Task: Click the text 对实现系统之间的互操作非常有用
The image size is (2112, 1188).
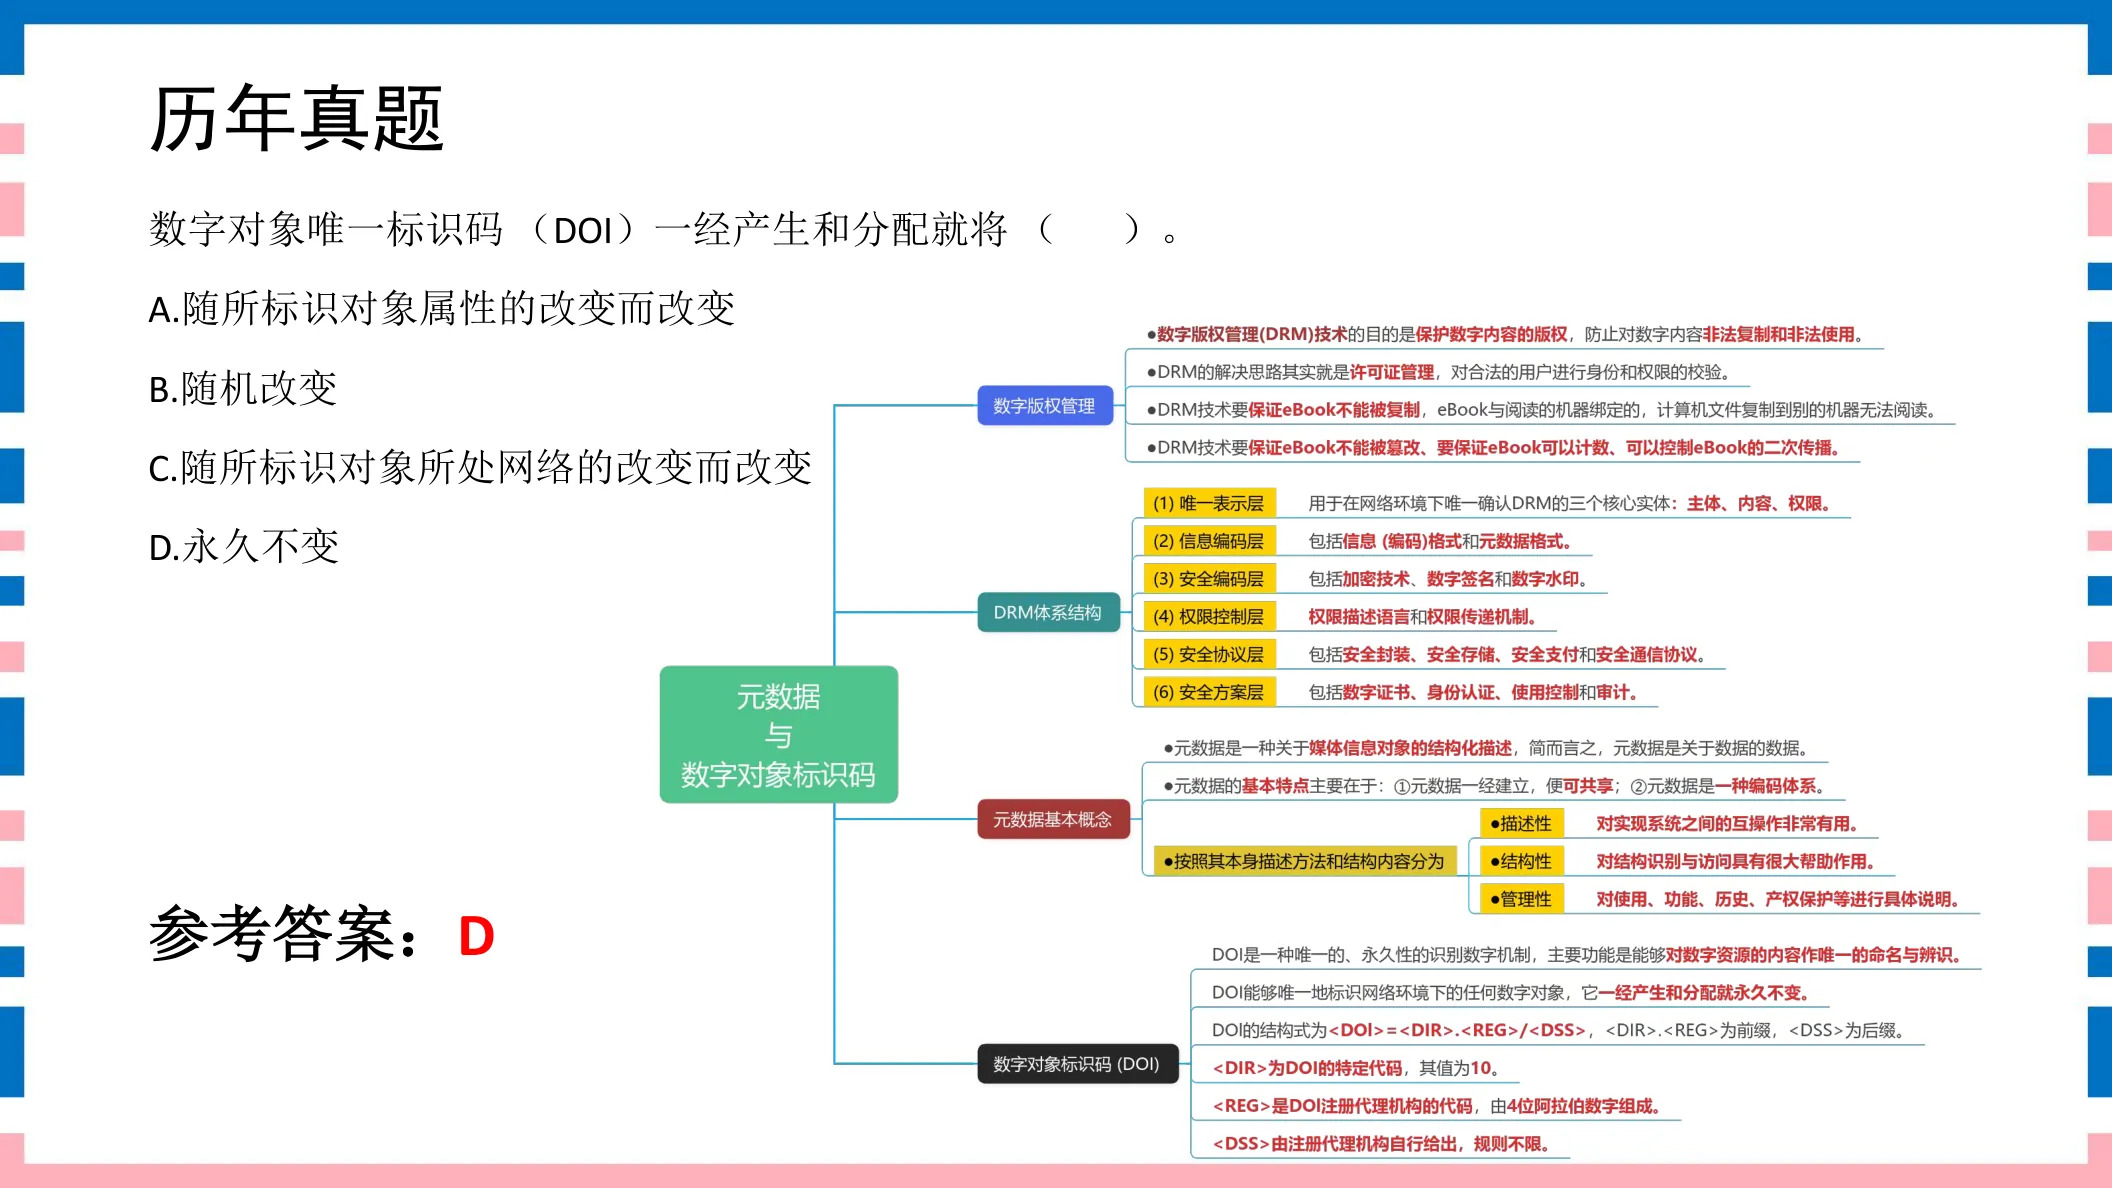Action: 1727,824
